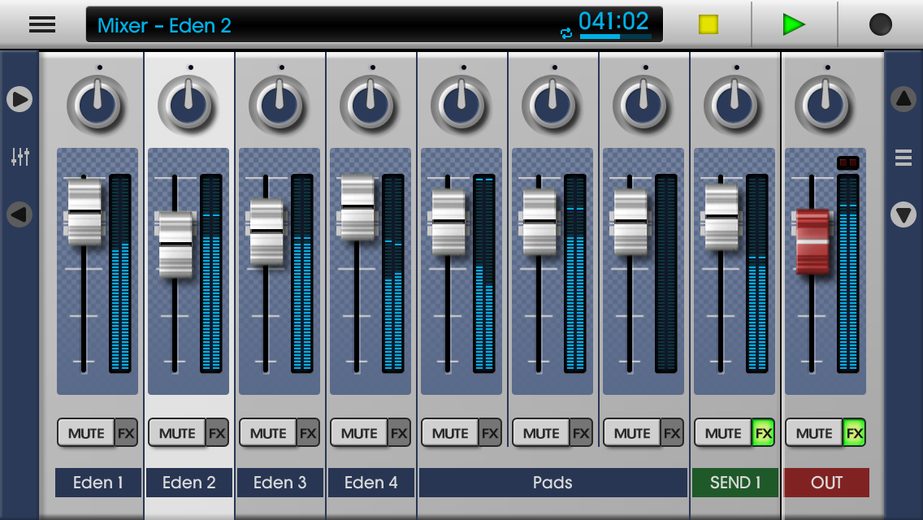Click left-pointing arrow in left sidebar

click(x=19, y=214)
